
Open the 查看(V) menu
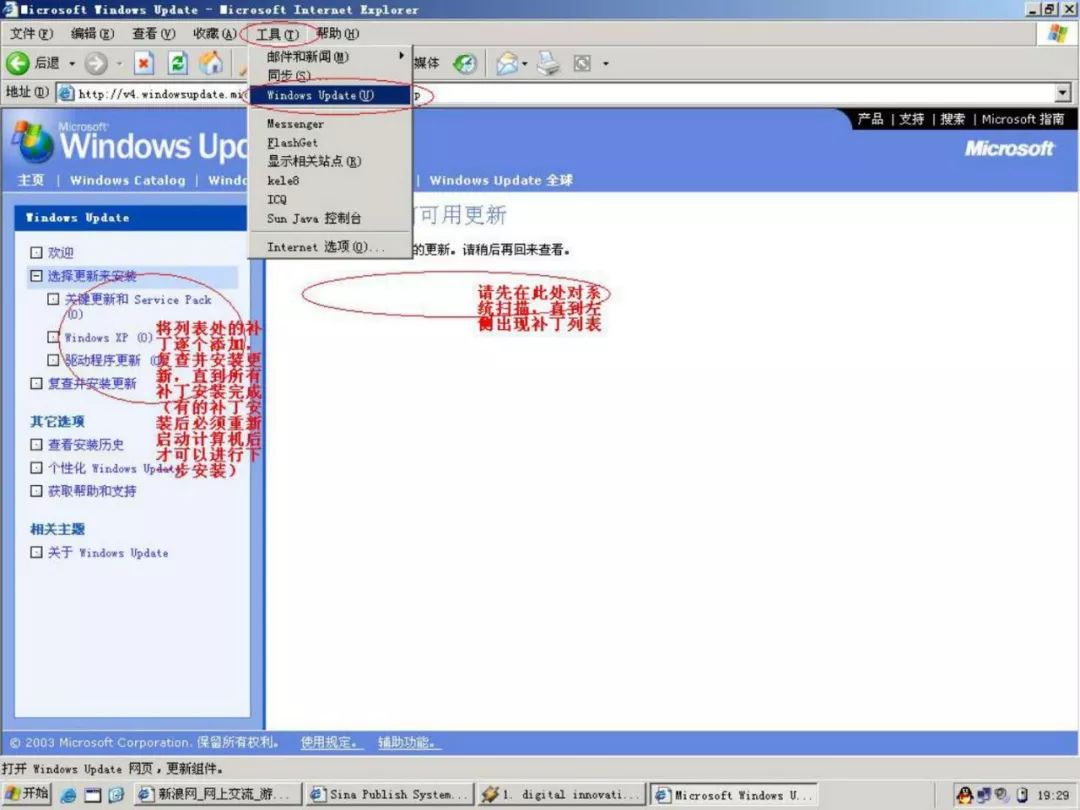(154, 34)
